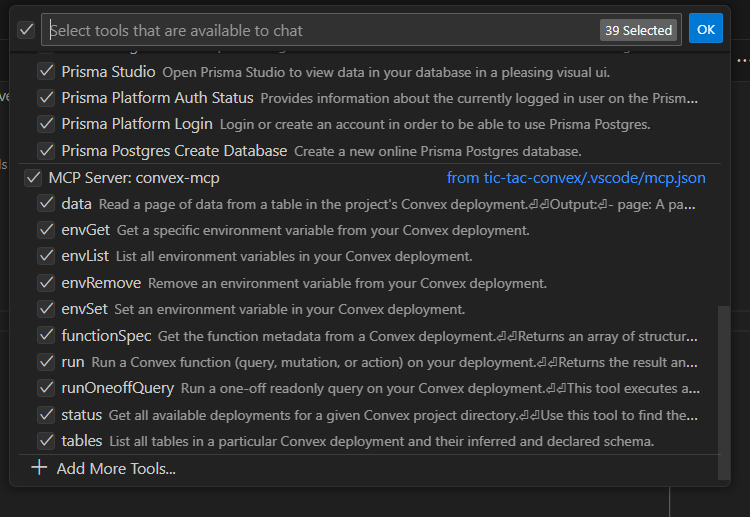Click the 39 Selected badge
750x517 pixels.
pos(638,30)
